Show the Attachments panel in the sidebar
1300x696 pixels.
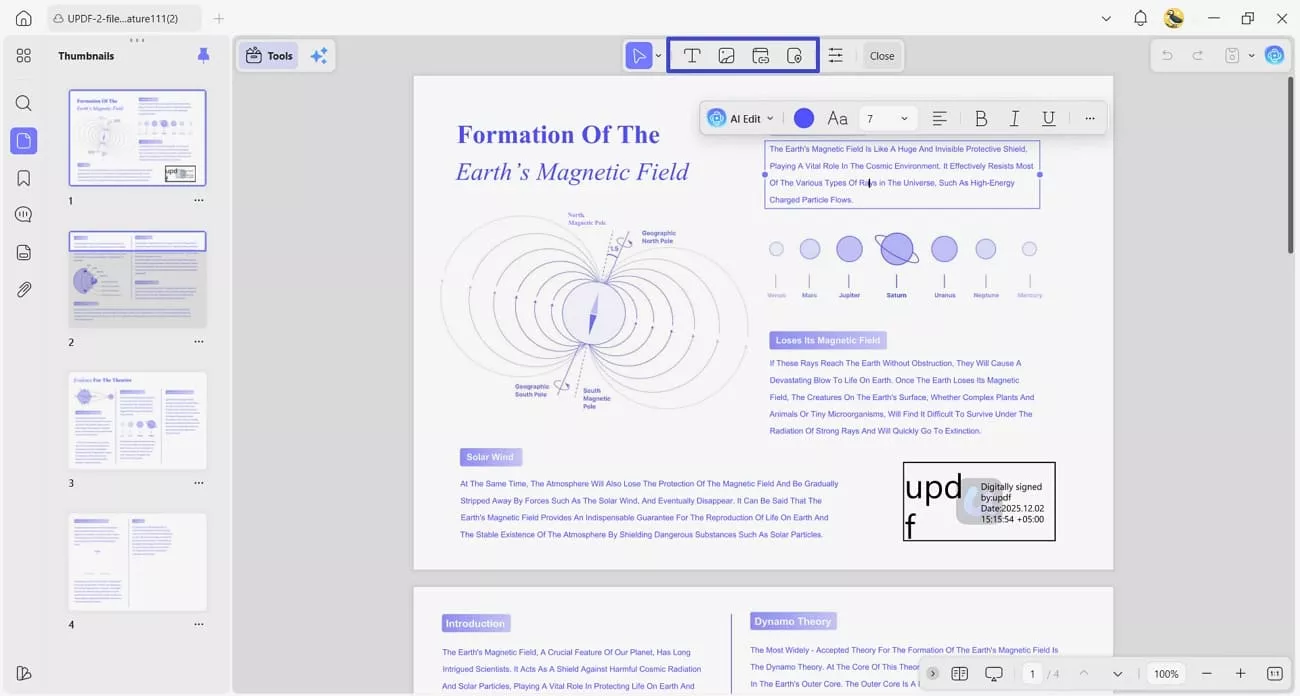tap(23, 289)
